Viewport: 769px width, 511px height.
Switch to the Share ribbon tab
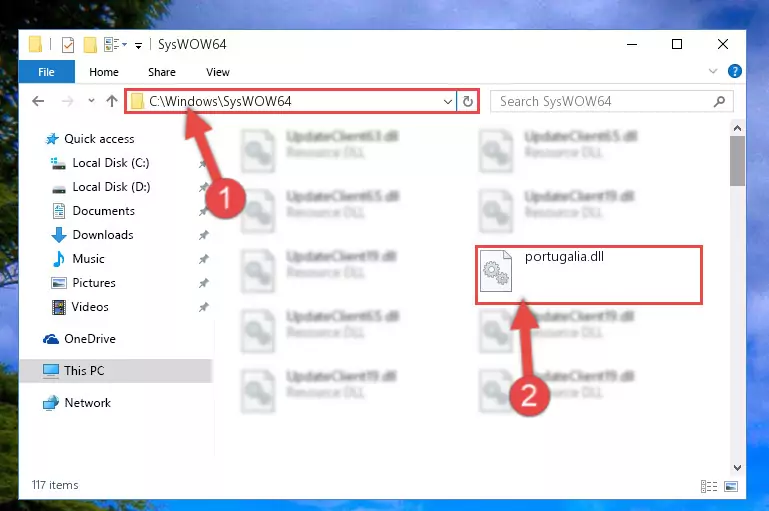[162, 72]
